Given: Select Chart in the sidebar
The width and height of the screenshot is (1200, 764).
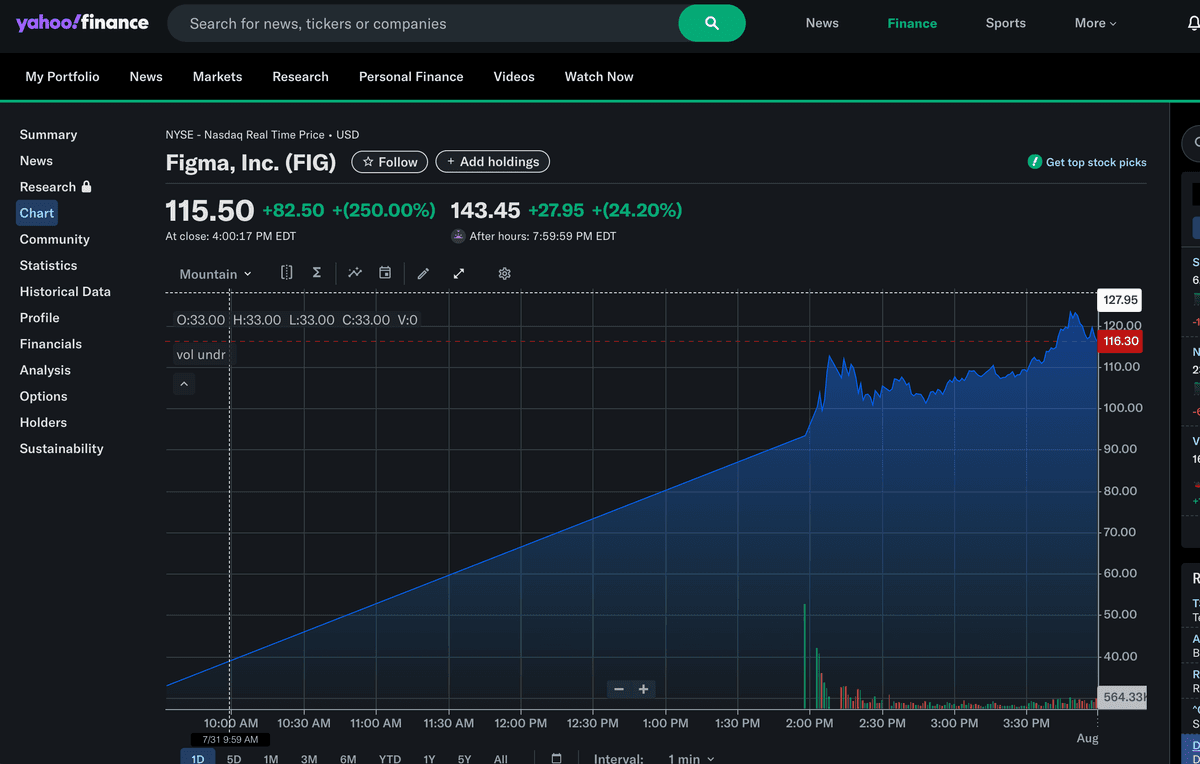Looking at the screenshot, I should pos(37,213).
